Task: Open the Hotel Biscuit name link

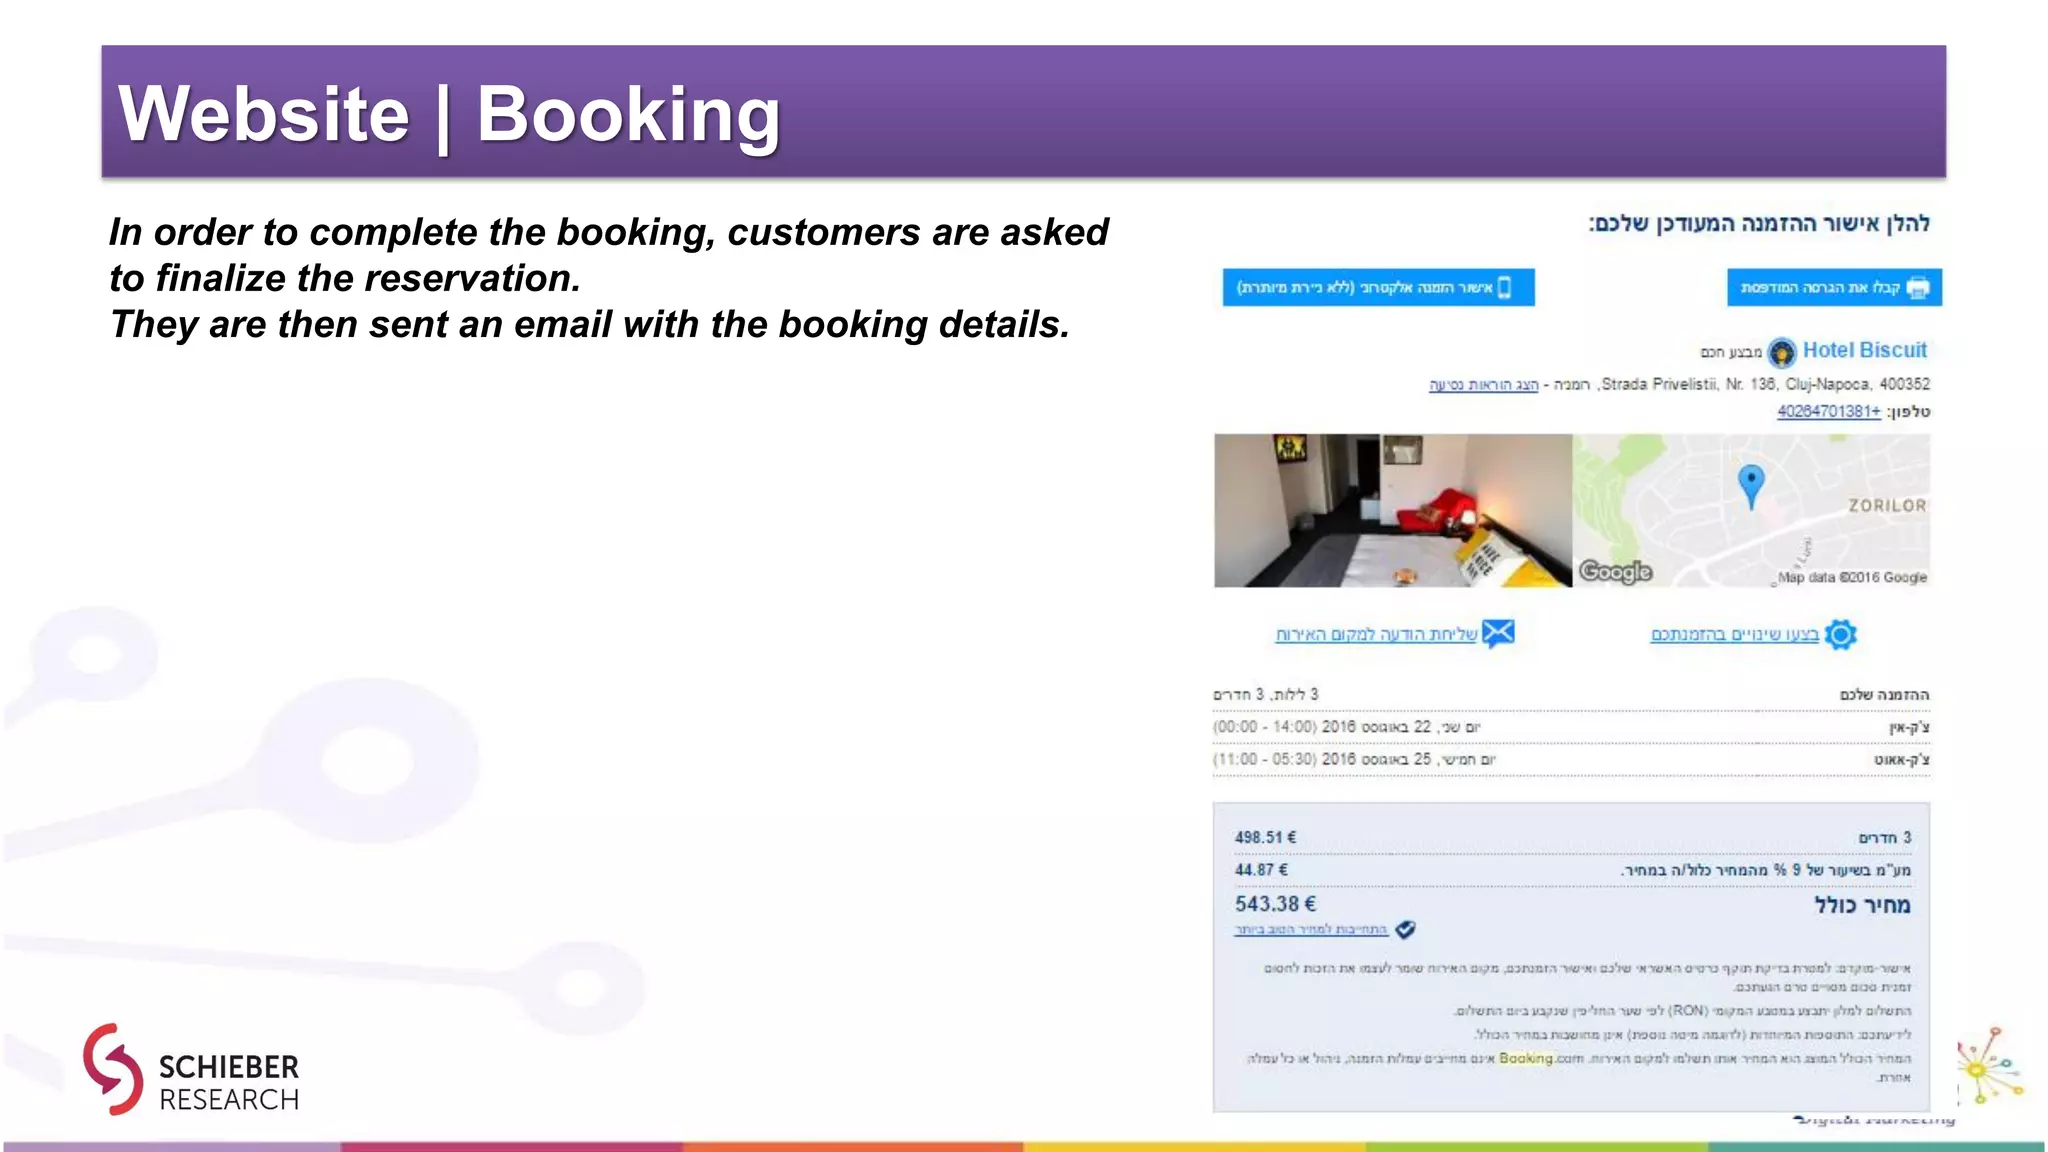Action: click(x=1864, y=350)
